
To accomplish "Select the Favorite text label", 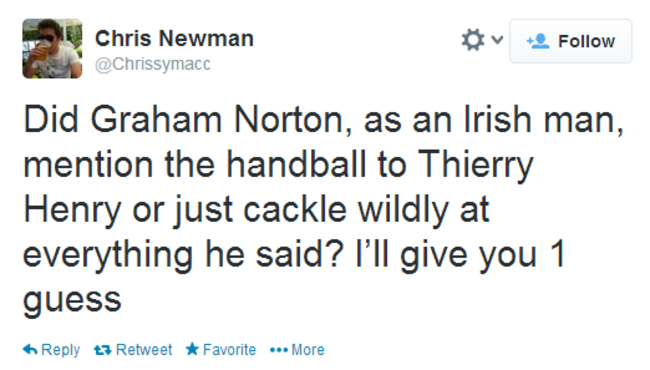I will click(229, 350).
